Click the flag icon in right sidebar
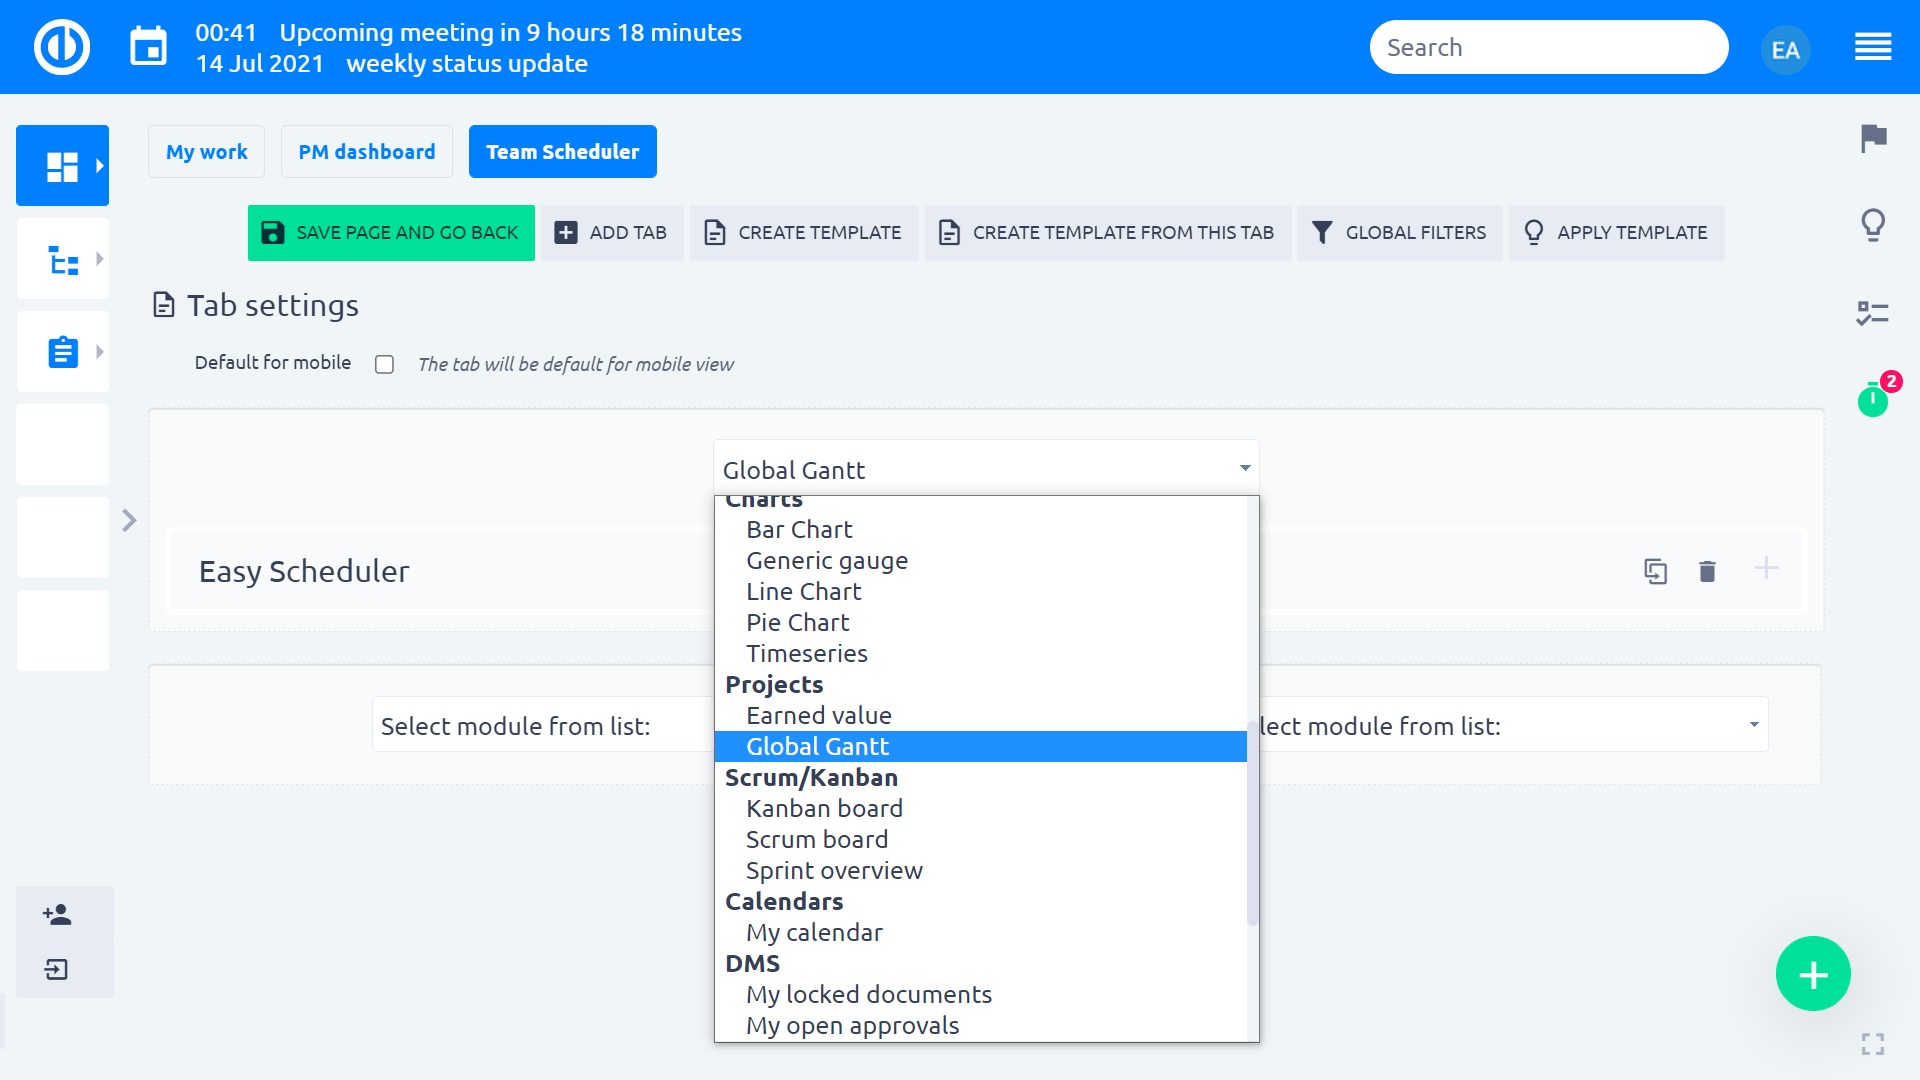The width and height of the screenshot is (1920, 1080). (1873, 138)
